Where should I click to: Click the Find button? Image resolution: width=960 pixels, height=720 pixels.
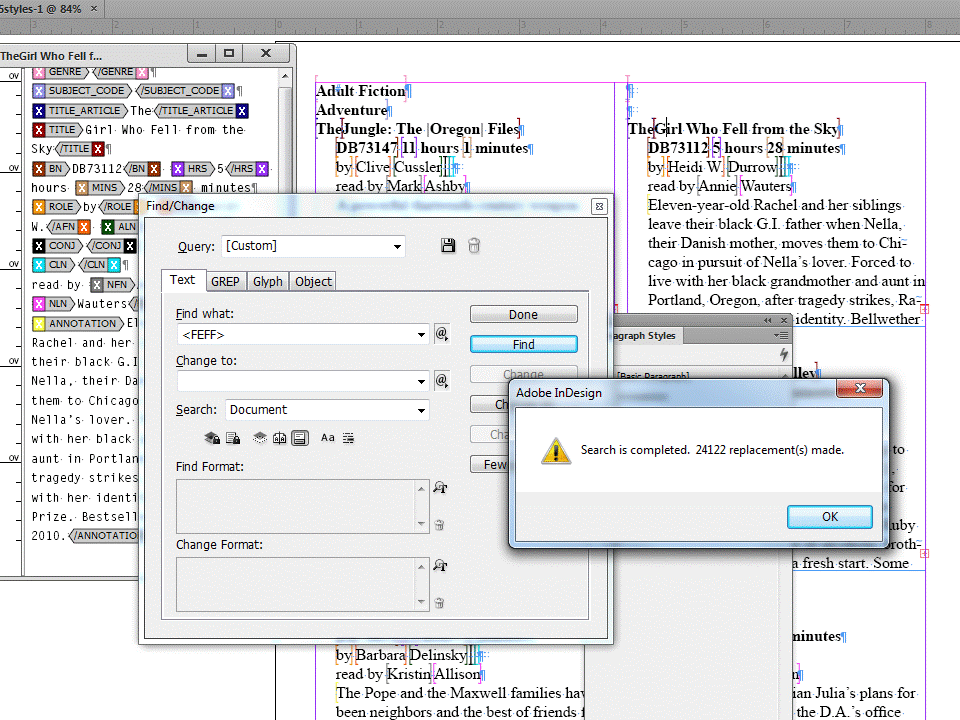(x=523, y=344)
